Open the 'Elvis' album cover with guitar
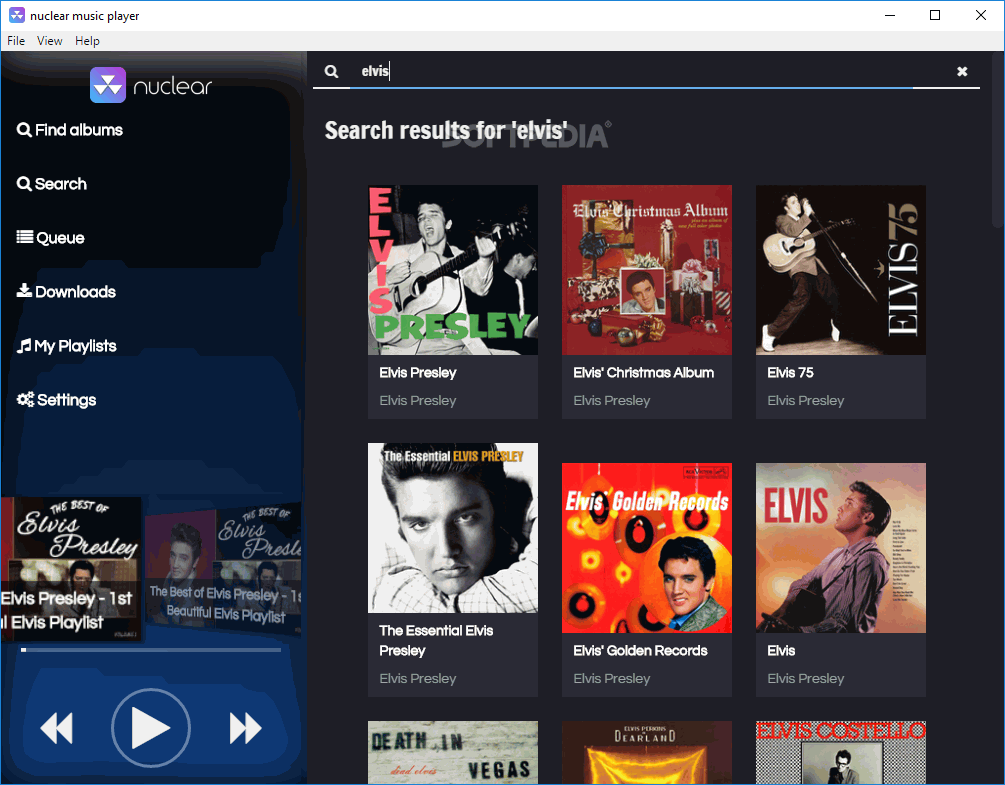Viewport: 1005px width, 785px height. coord(841,548)
